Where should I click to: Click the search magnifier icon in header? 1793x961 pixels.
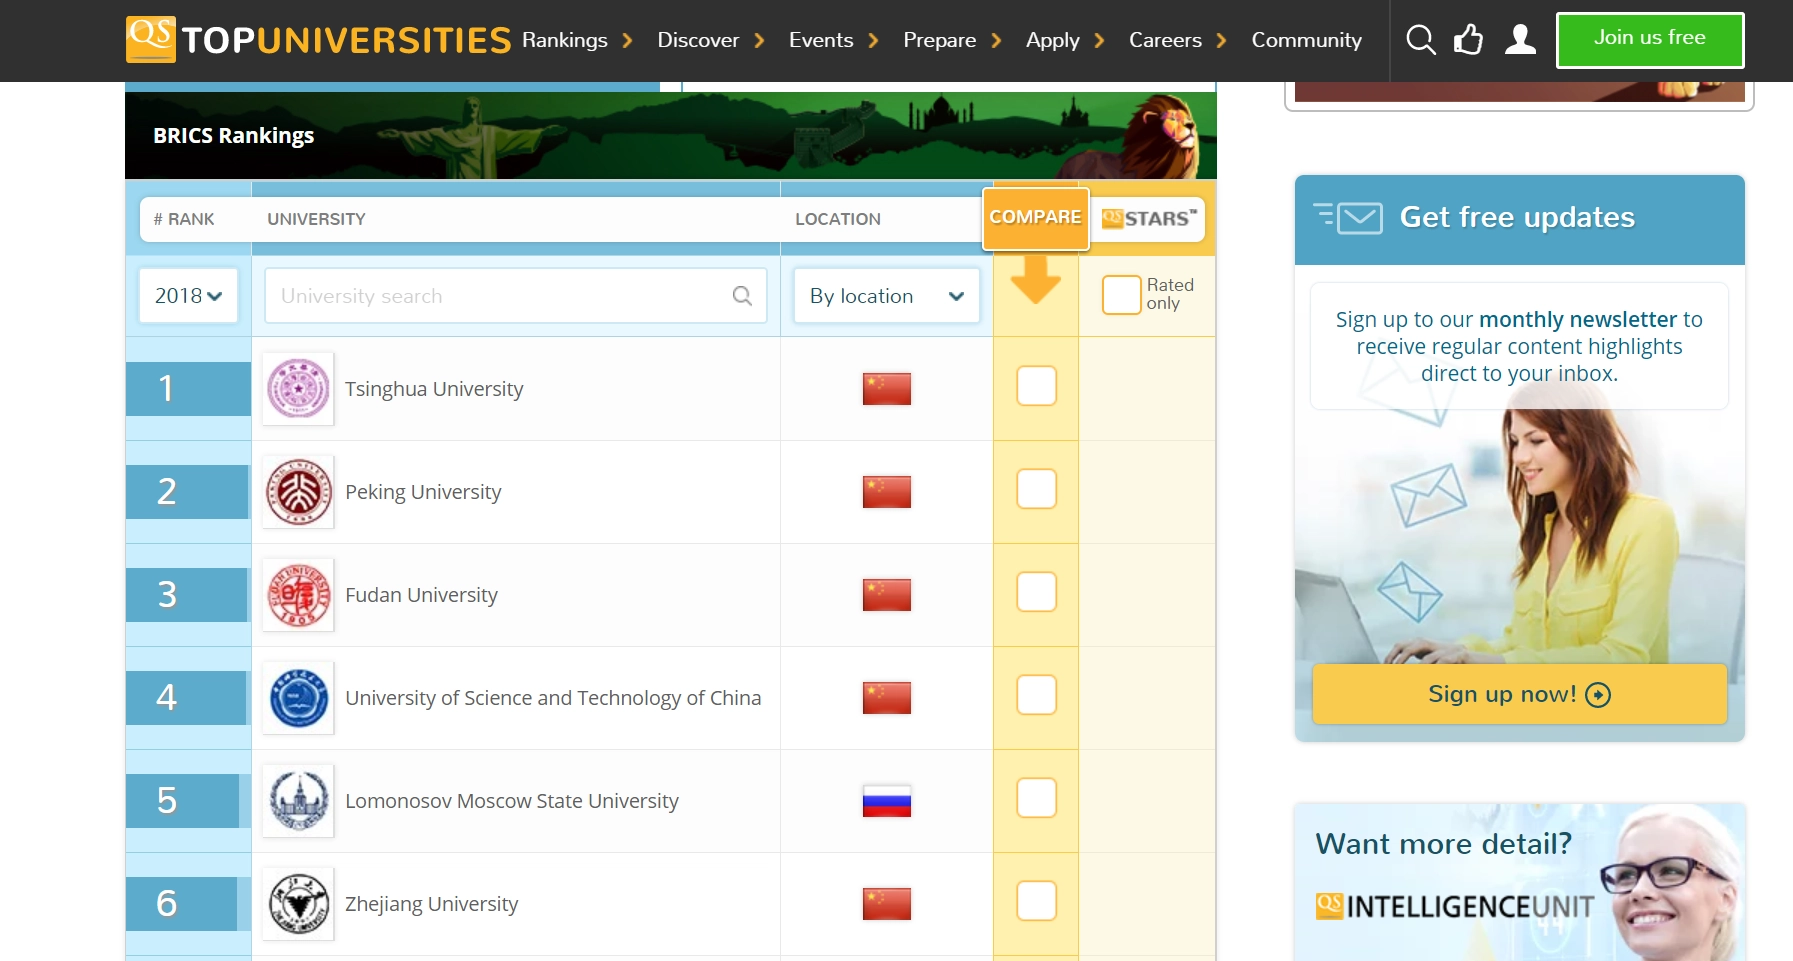pos(1420,40)
